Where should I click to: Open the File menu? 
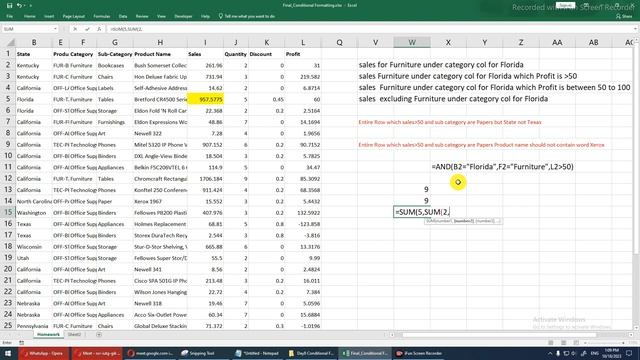pyautogui.click(x=9, y=16)
